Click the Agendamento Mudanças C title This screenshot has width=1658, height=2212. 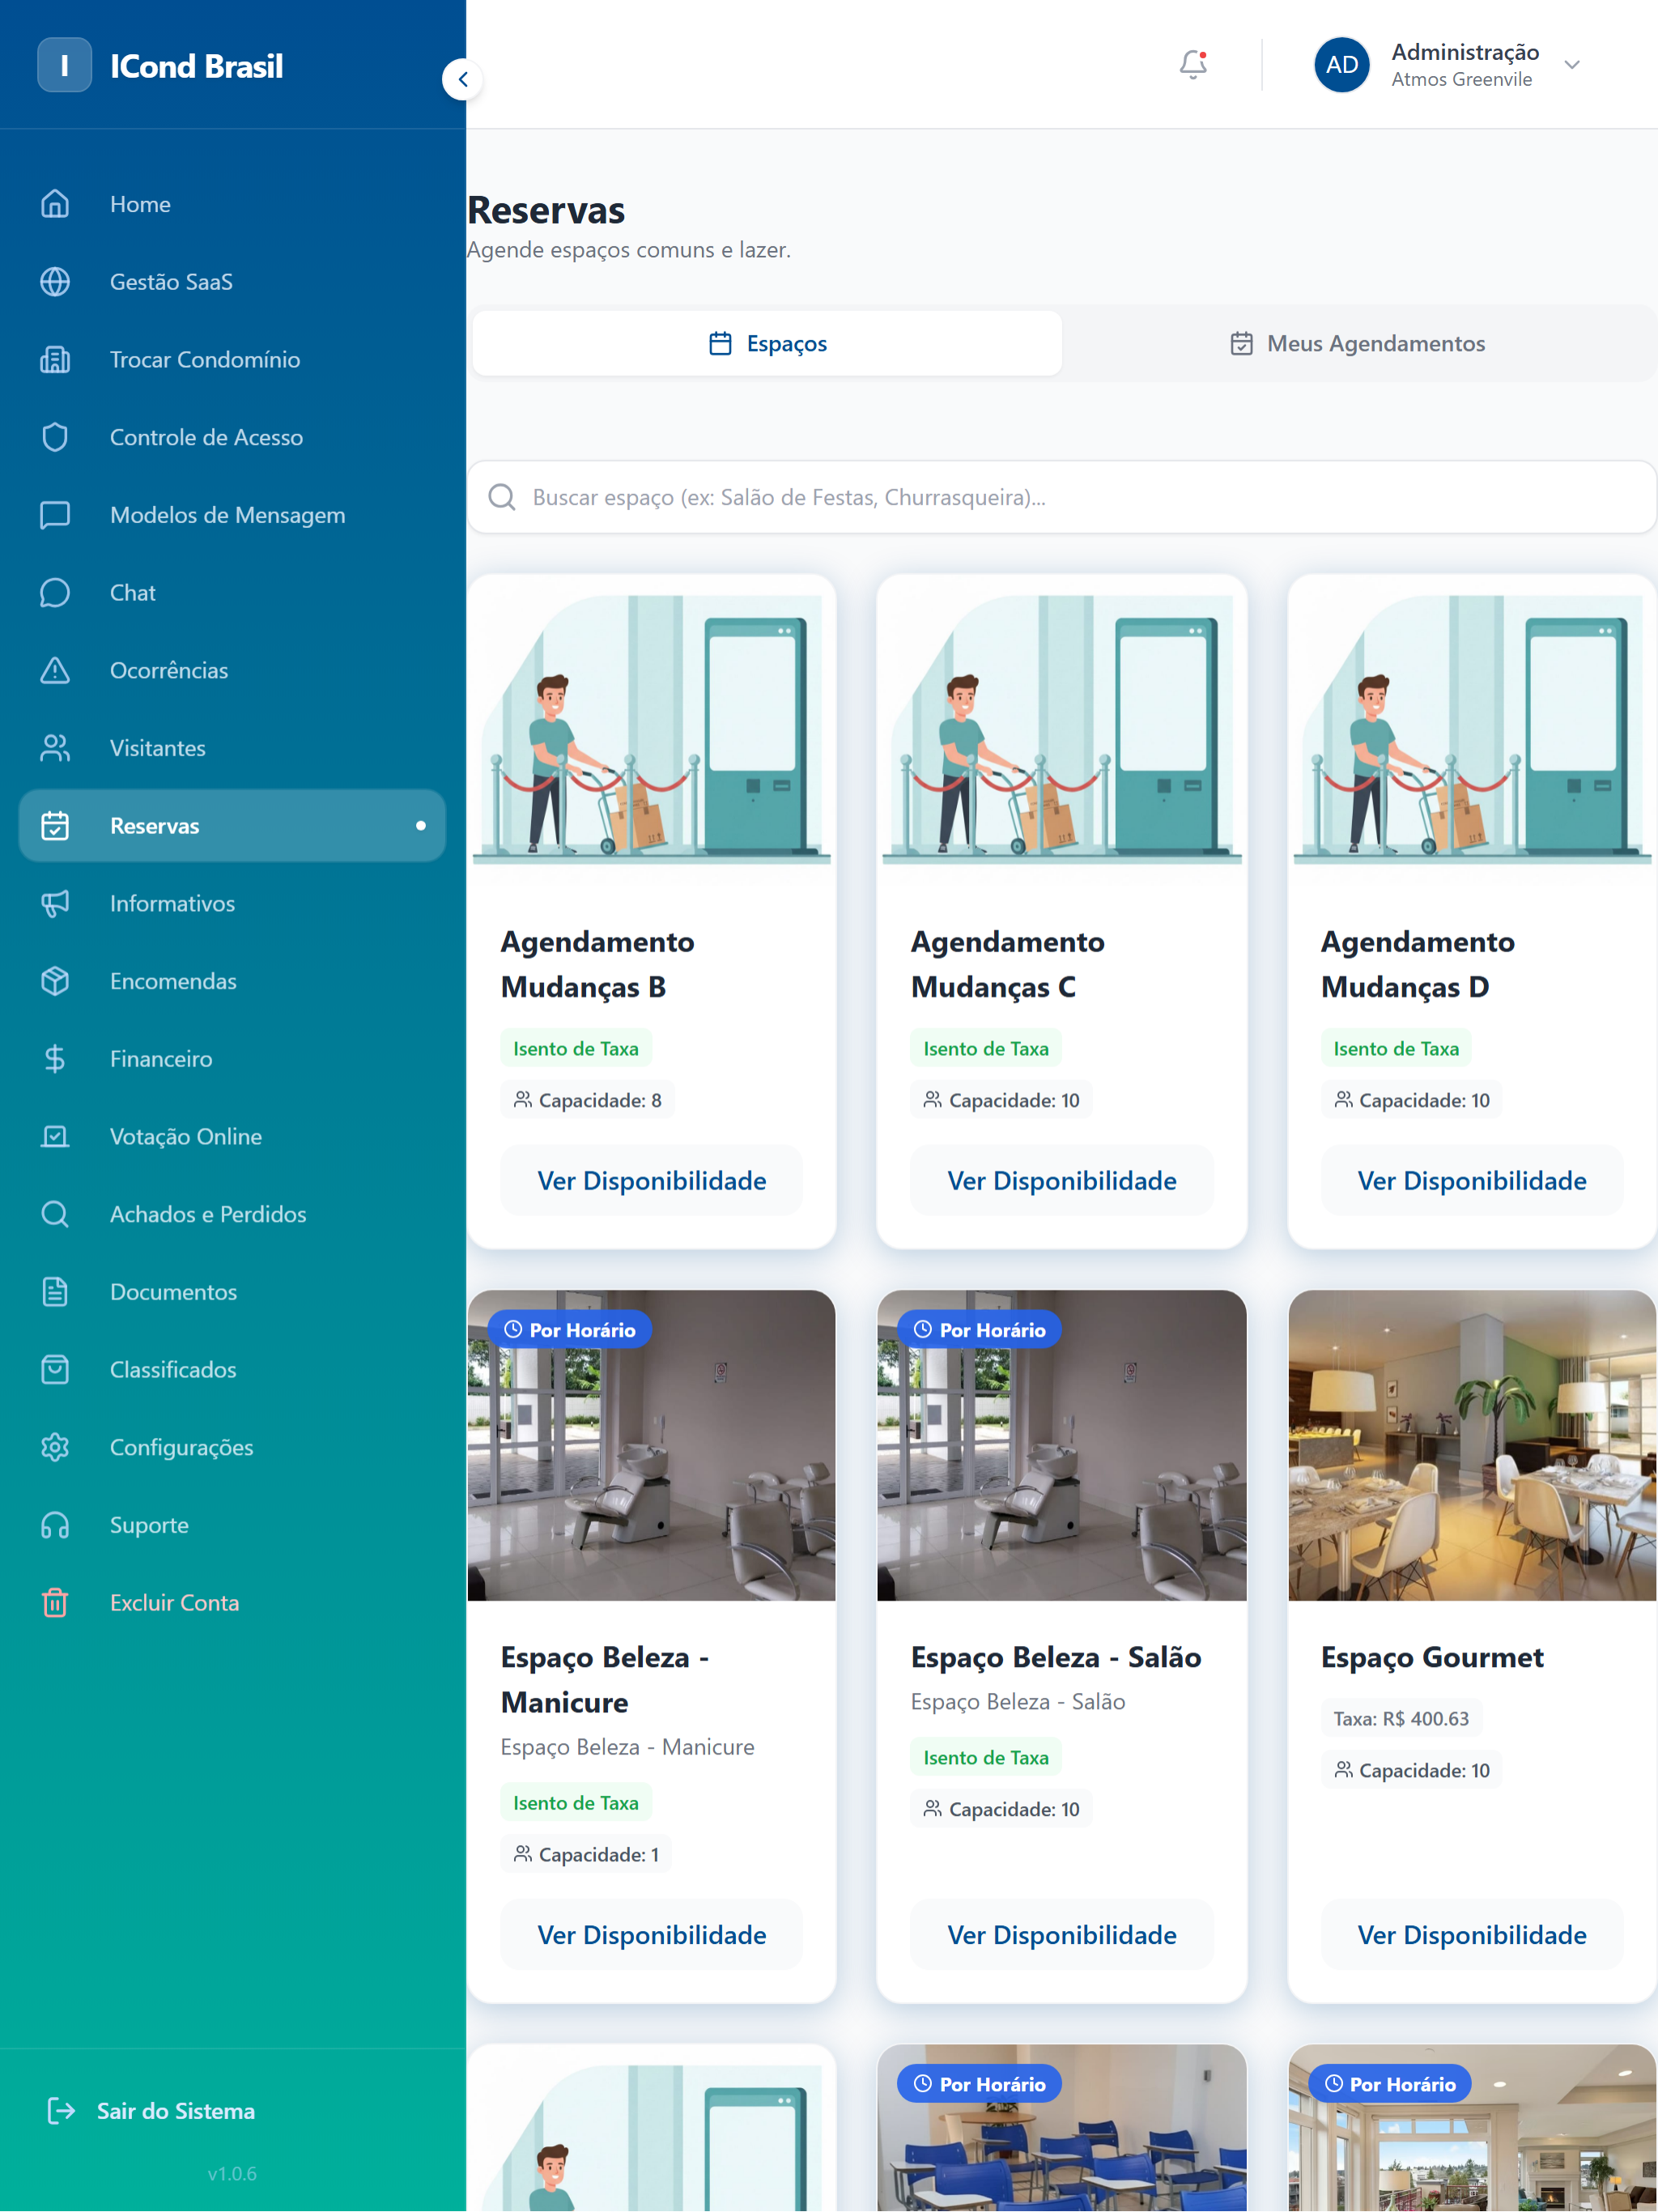1008,964
